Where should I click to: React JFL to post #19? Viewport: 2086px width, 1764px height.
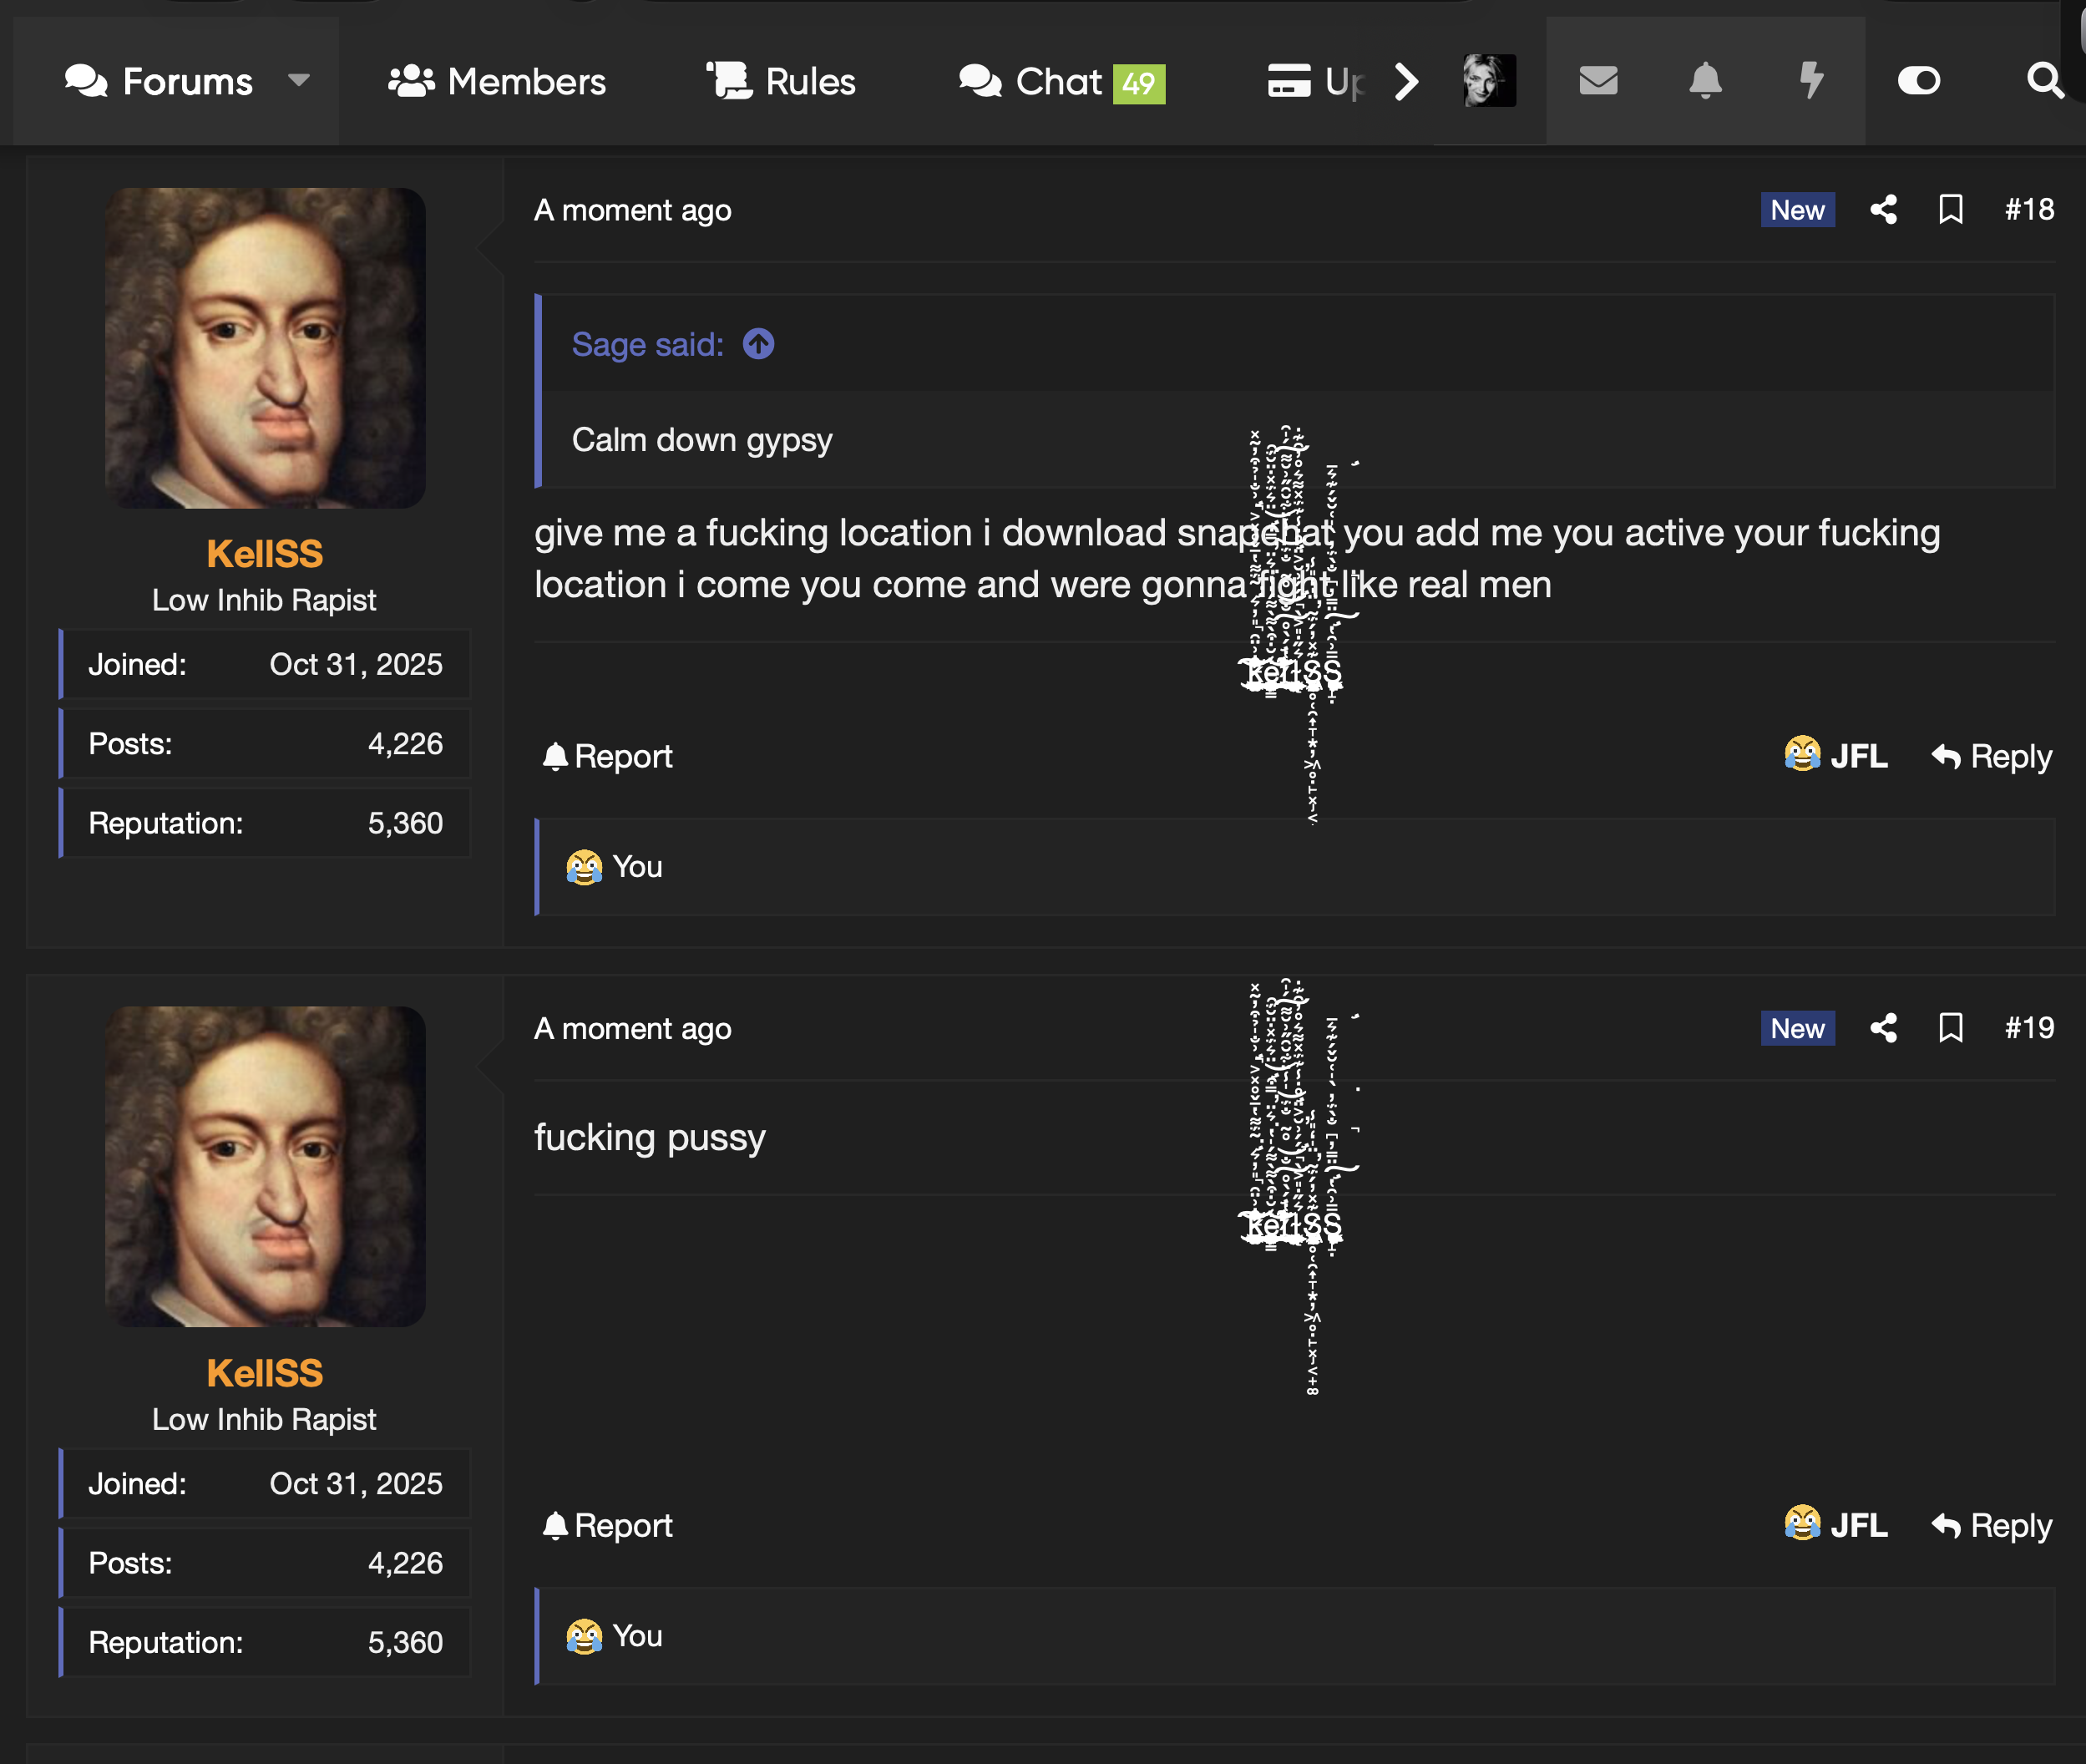1835,1524
